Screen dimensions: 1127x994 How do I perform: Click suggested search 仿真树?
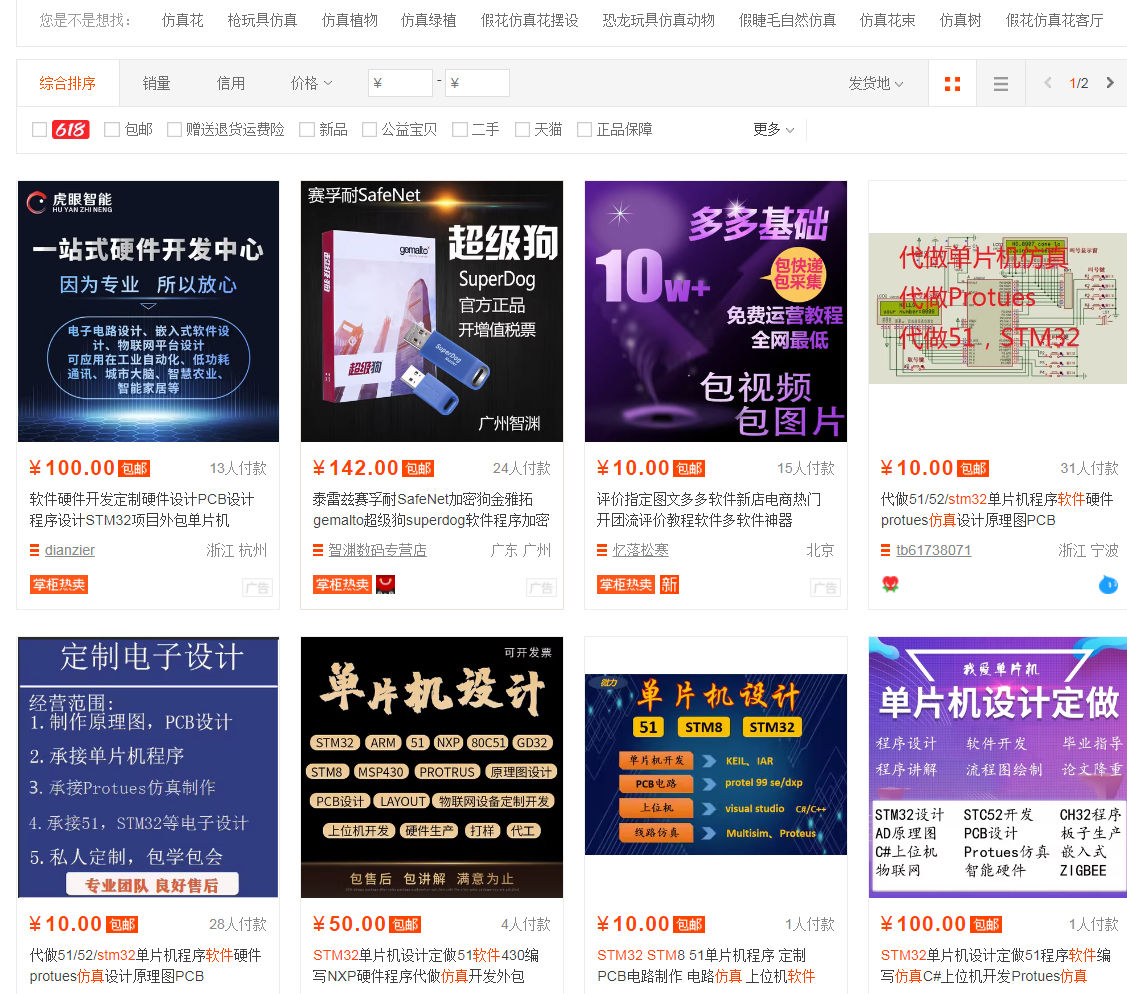(960, 20)
